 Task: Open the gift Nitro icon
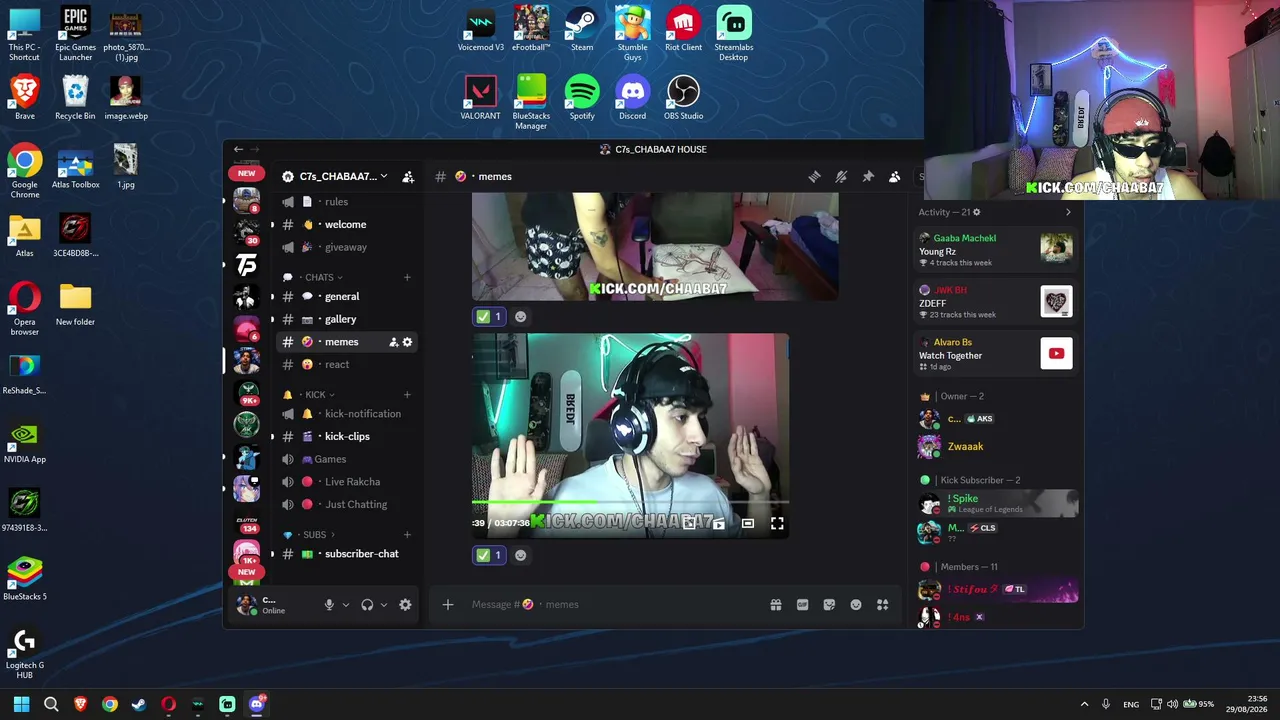tap(775, 605)
